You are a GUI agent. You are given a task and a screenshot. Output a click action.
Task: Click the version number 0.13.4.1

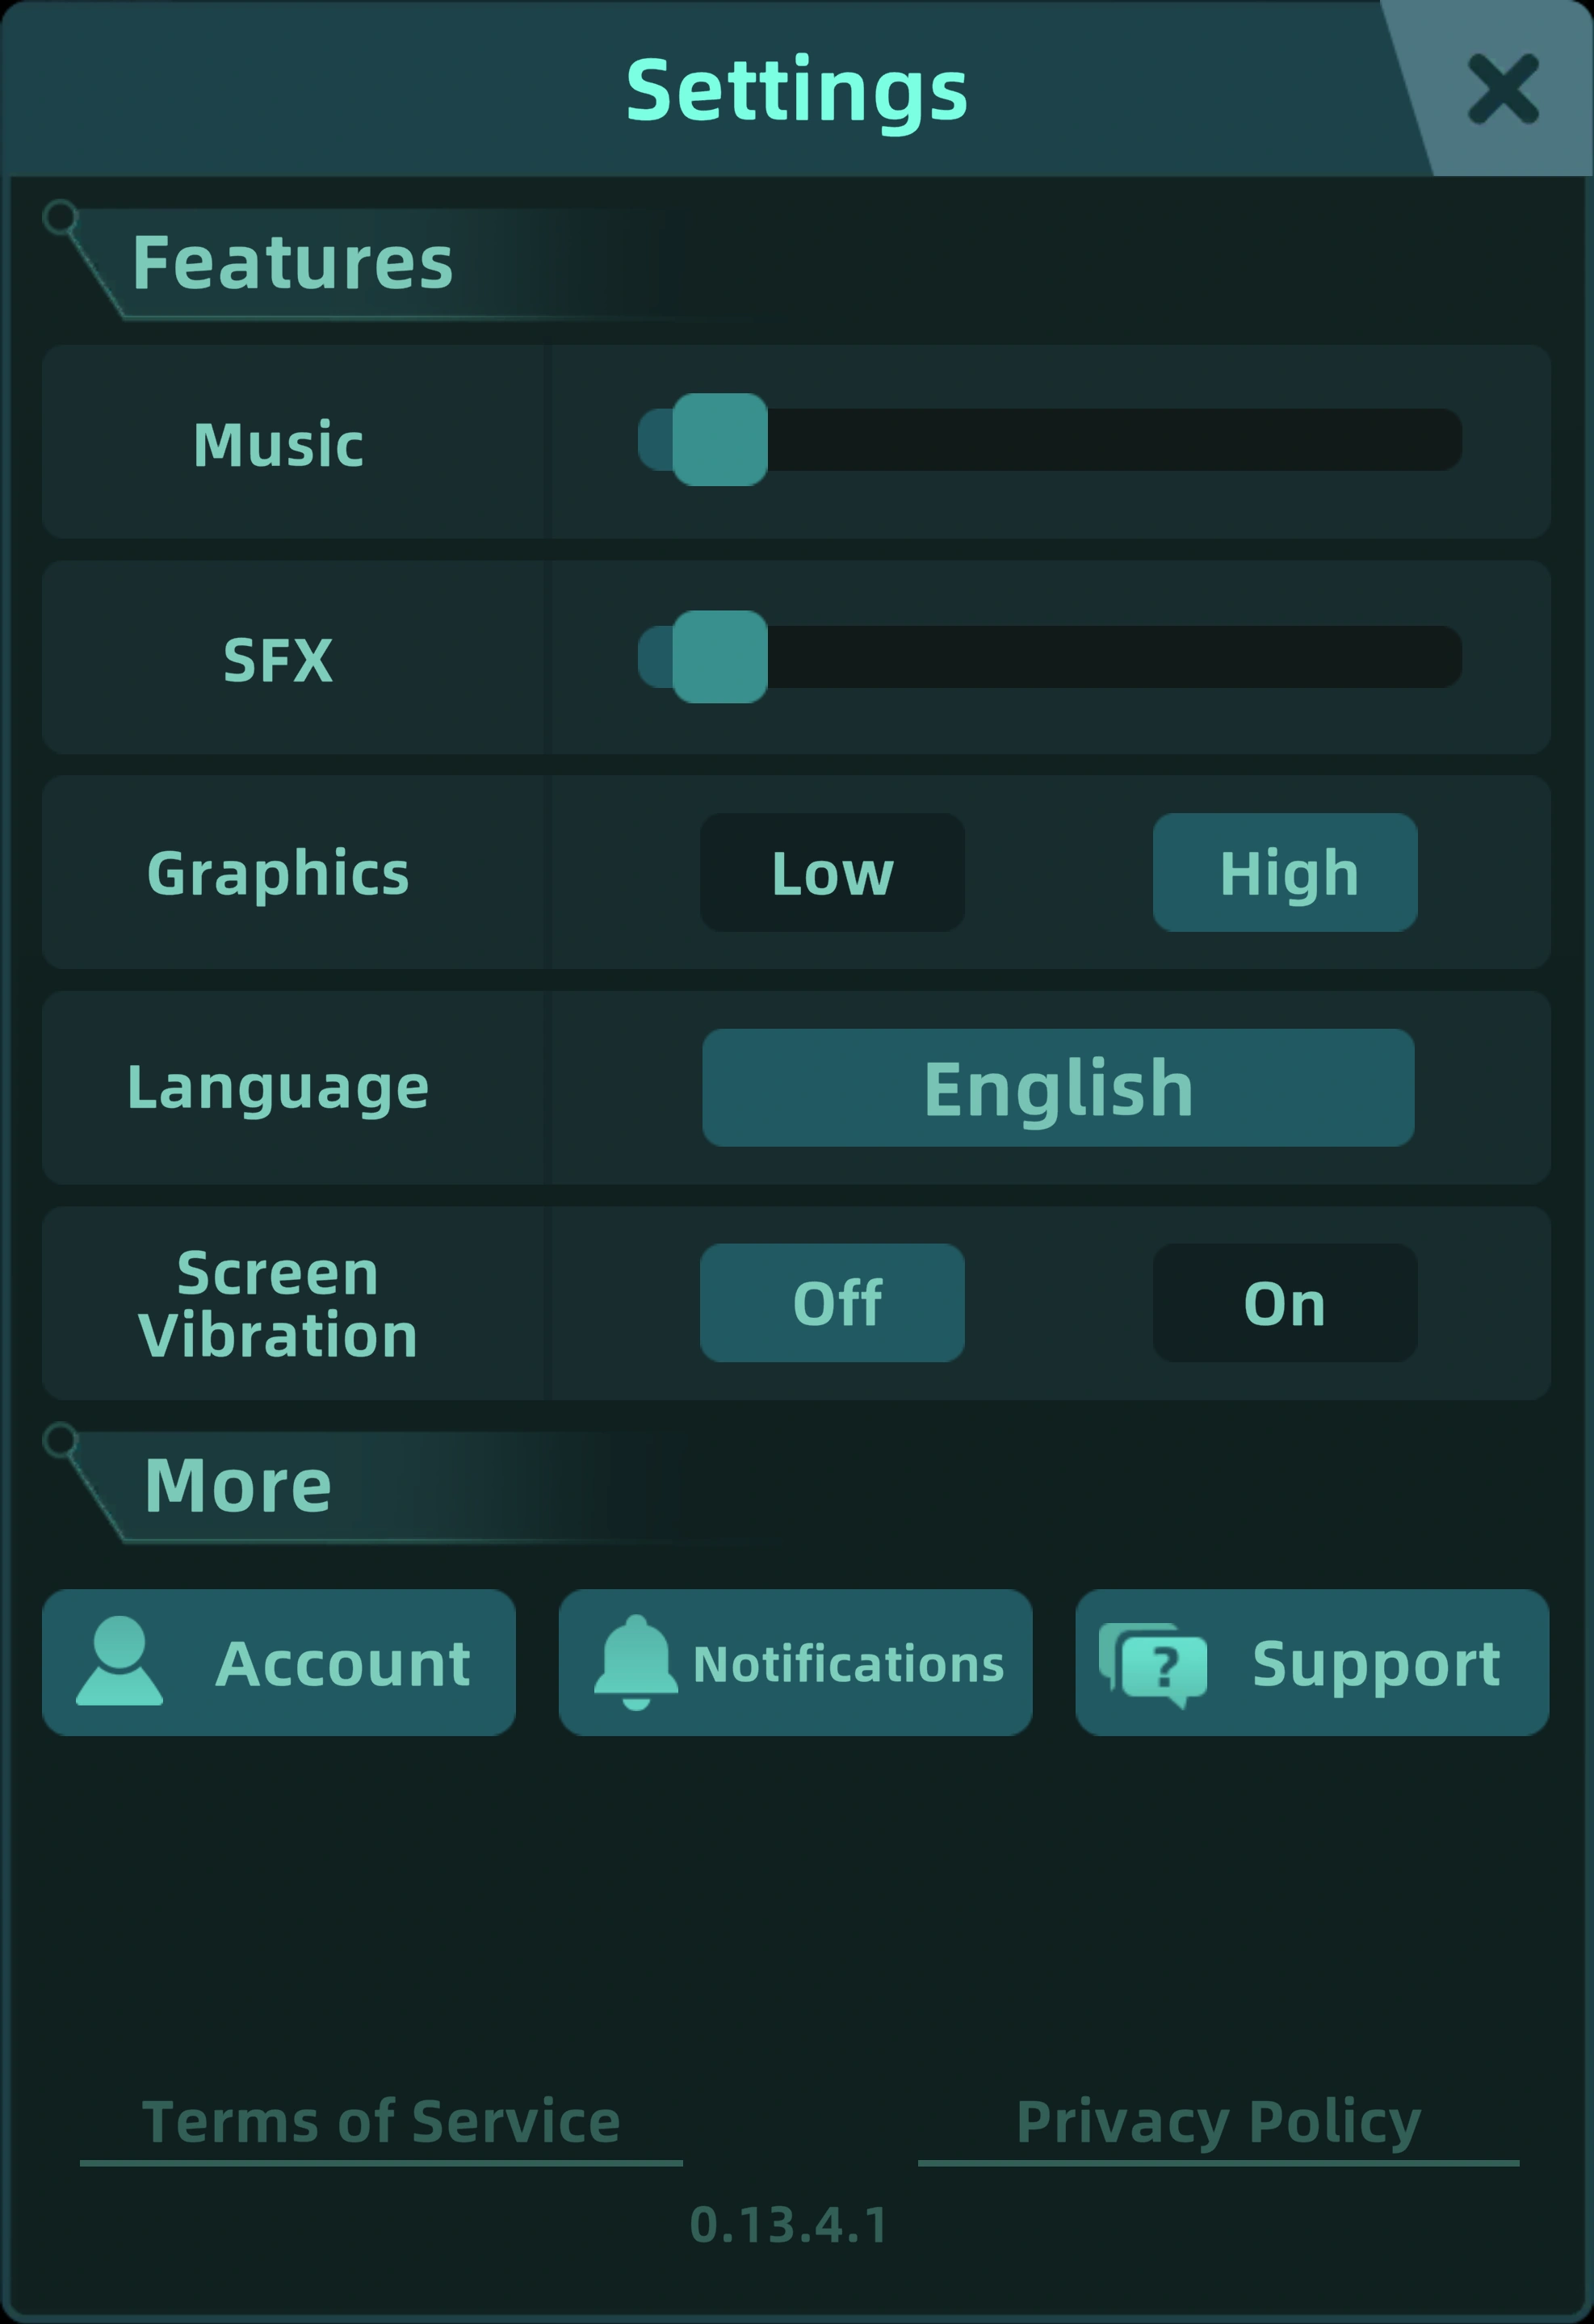(x=789, y=2225)
